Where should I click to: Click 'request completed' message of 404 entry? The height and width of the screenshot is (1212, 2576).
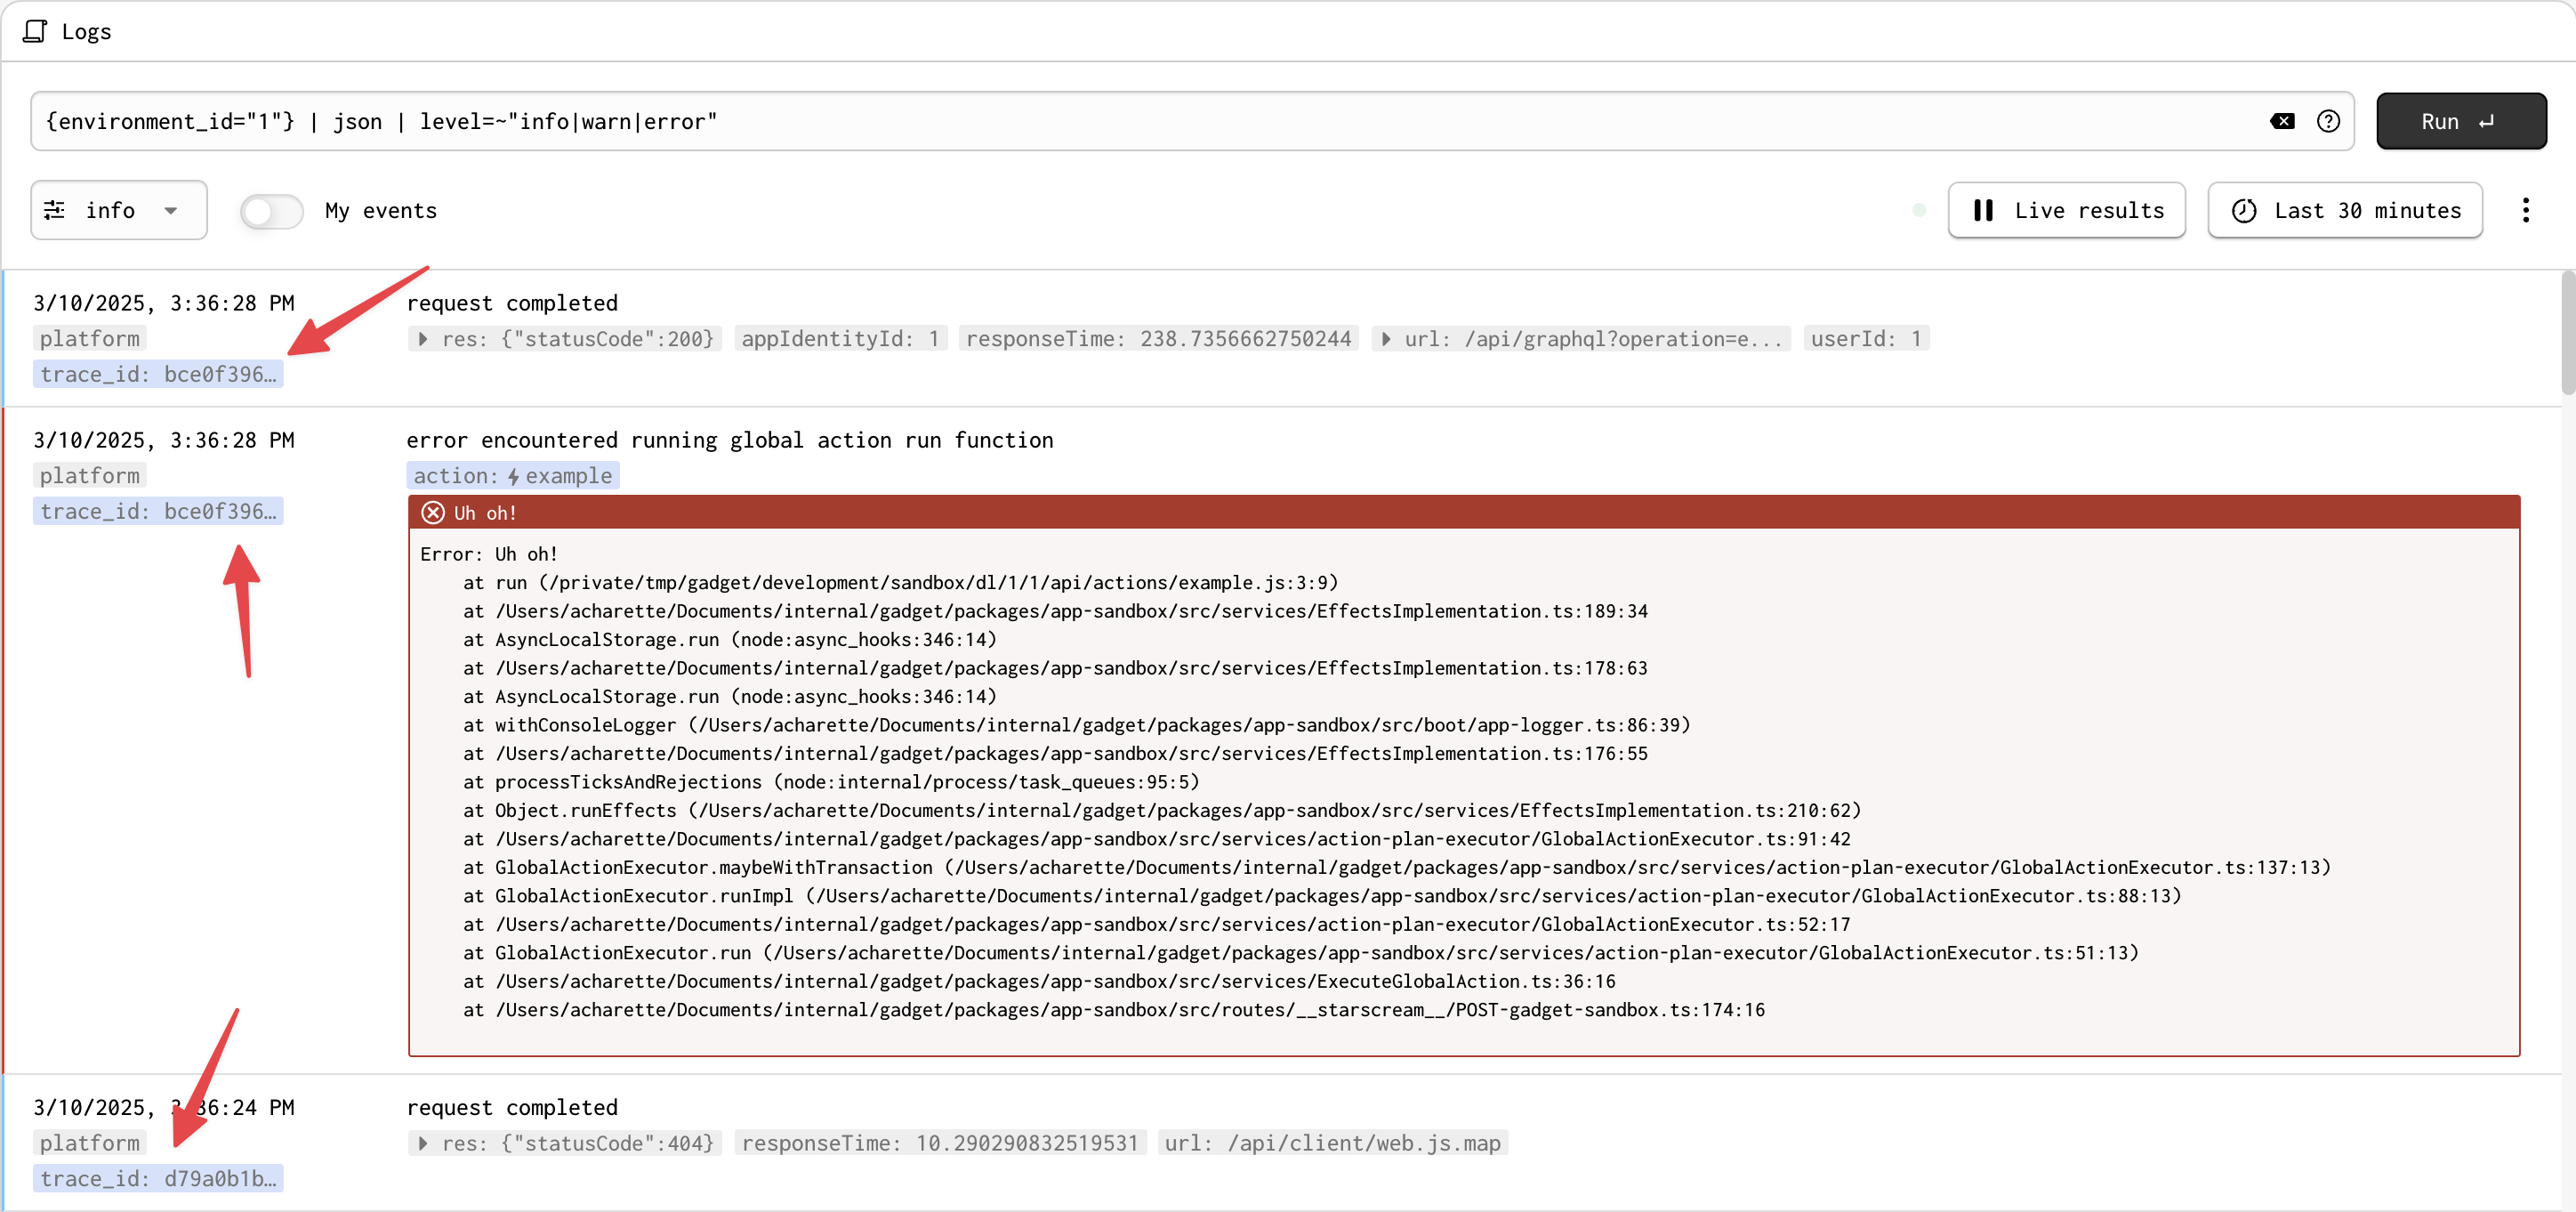click(512, 1107)
